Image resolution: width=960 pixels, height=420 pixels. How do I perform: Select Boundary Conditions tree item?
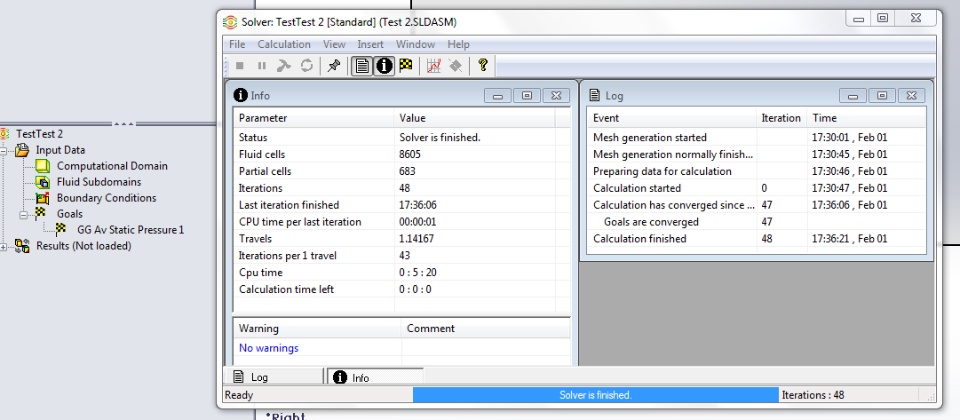tap(106, 198)
